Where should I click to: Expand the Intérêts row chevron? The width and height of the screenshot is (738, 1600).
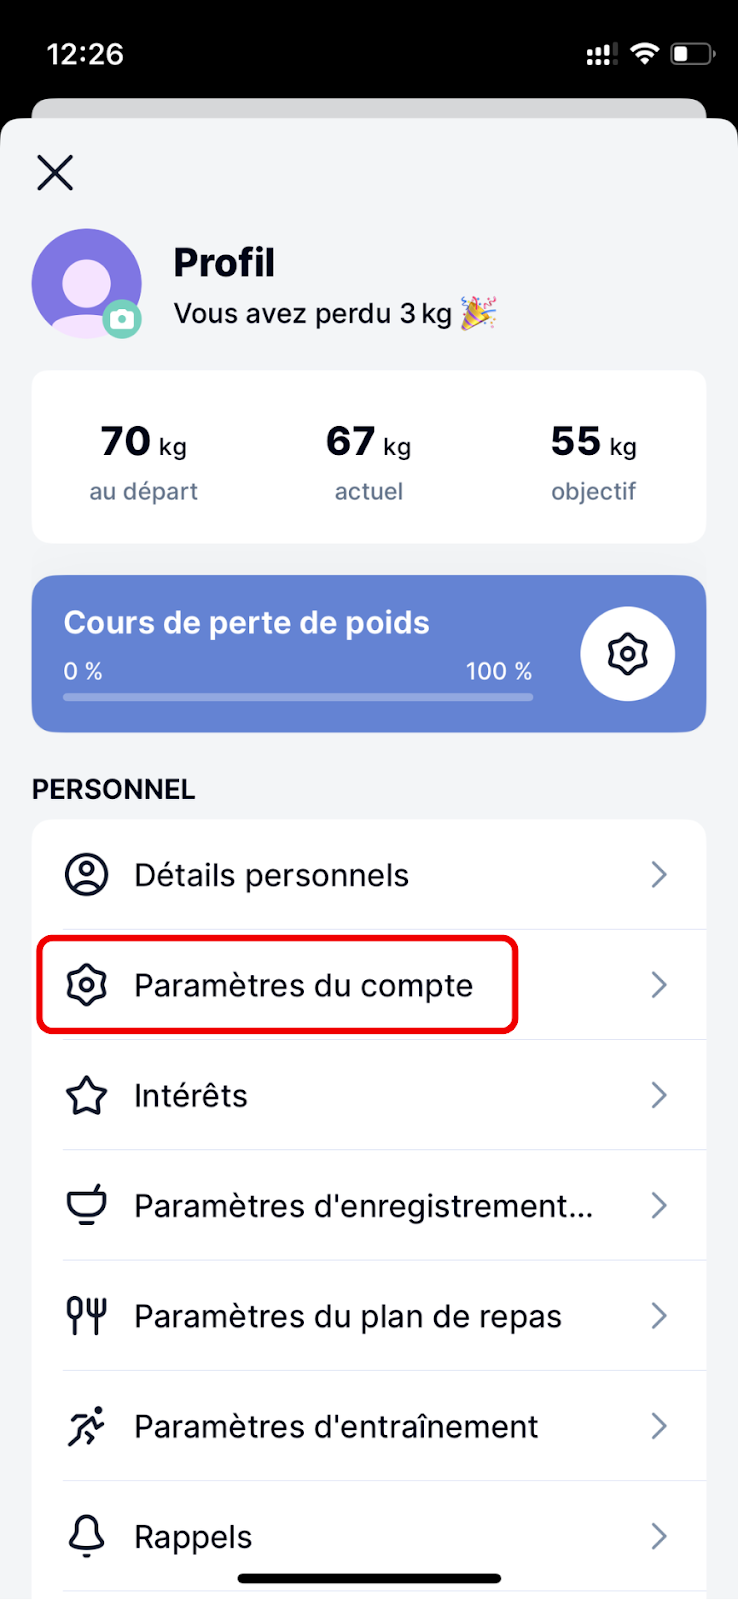click(659, 1095)
